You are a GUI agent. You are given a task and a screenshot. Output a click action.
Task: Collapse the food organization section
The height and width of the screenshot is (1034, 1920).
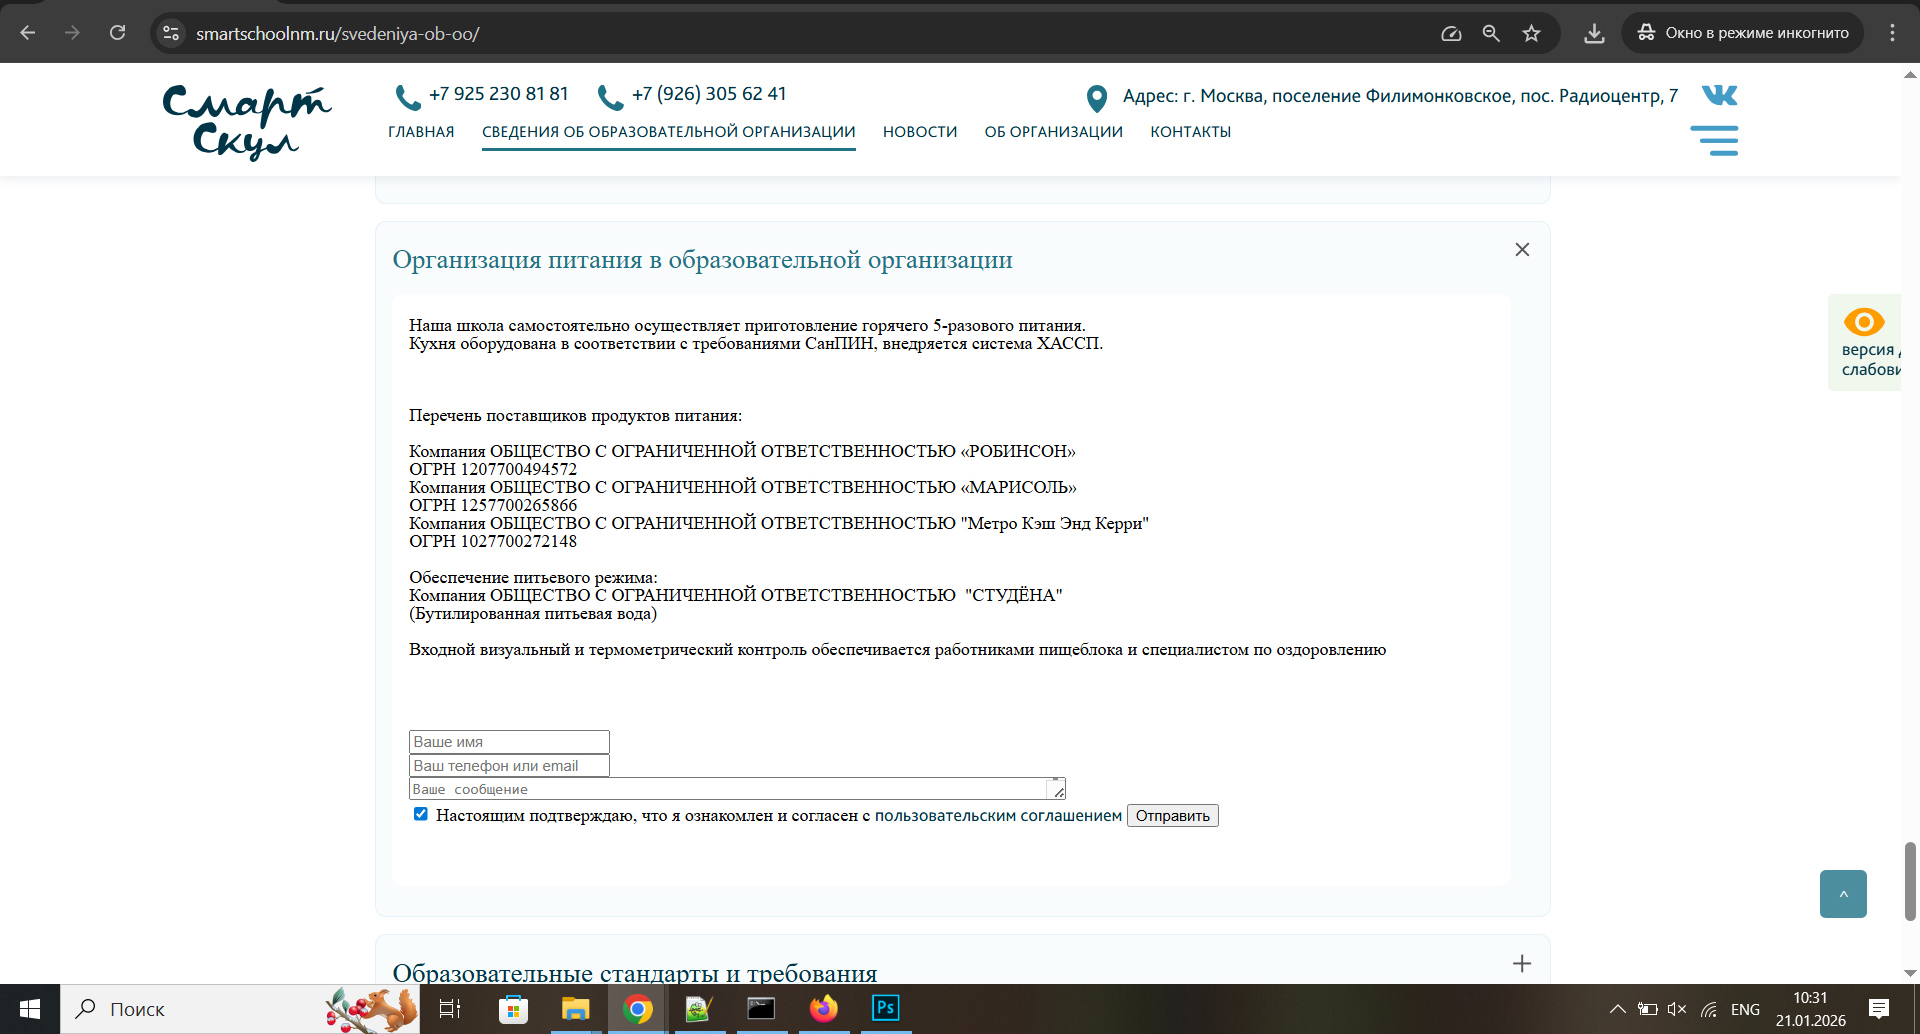[x=1521, y=250]
